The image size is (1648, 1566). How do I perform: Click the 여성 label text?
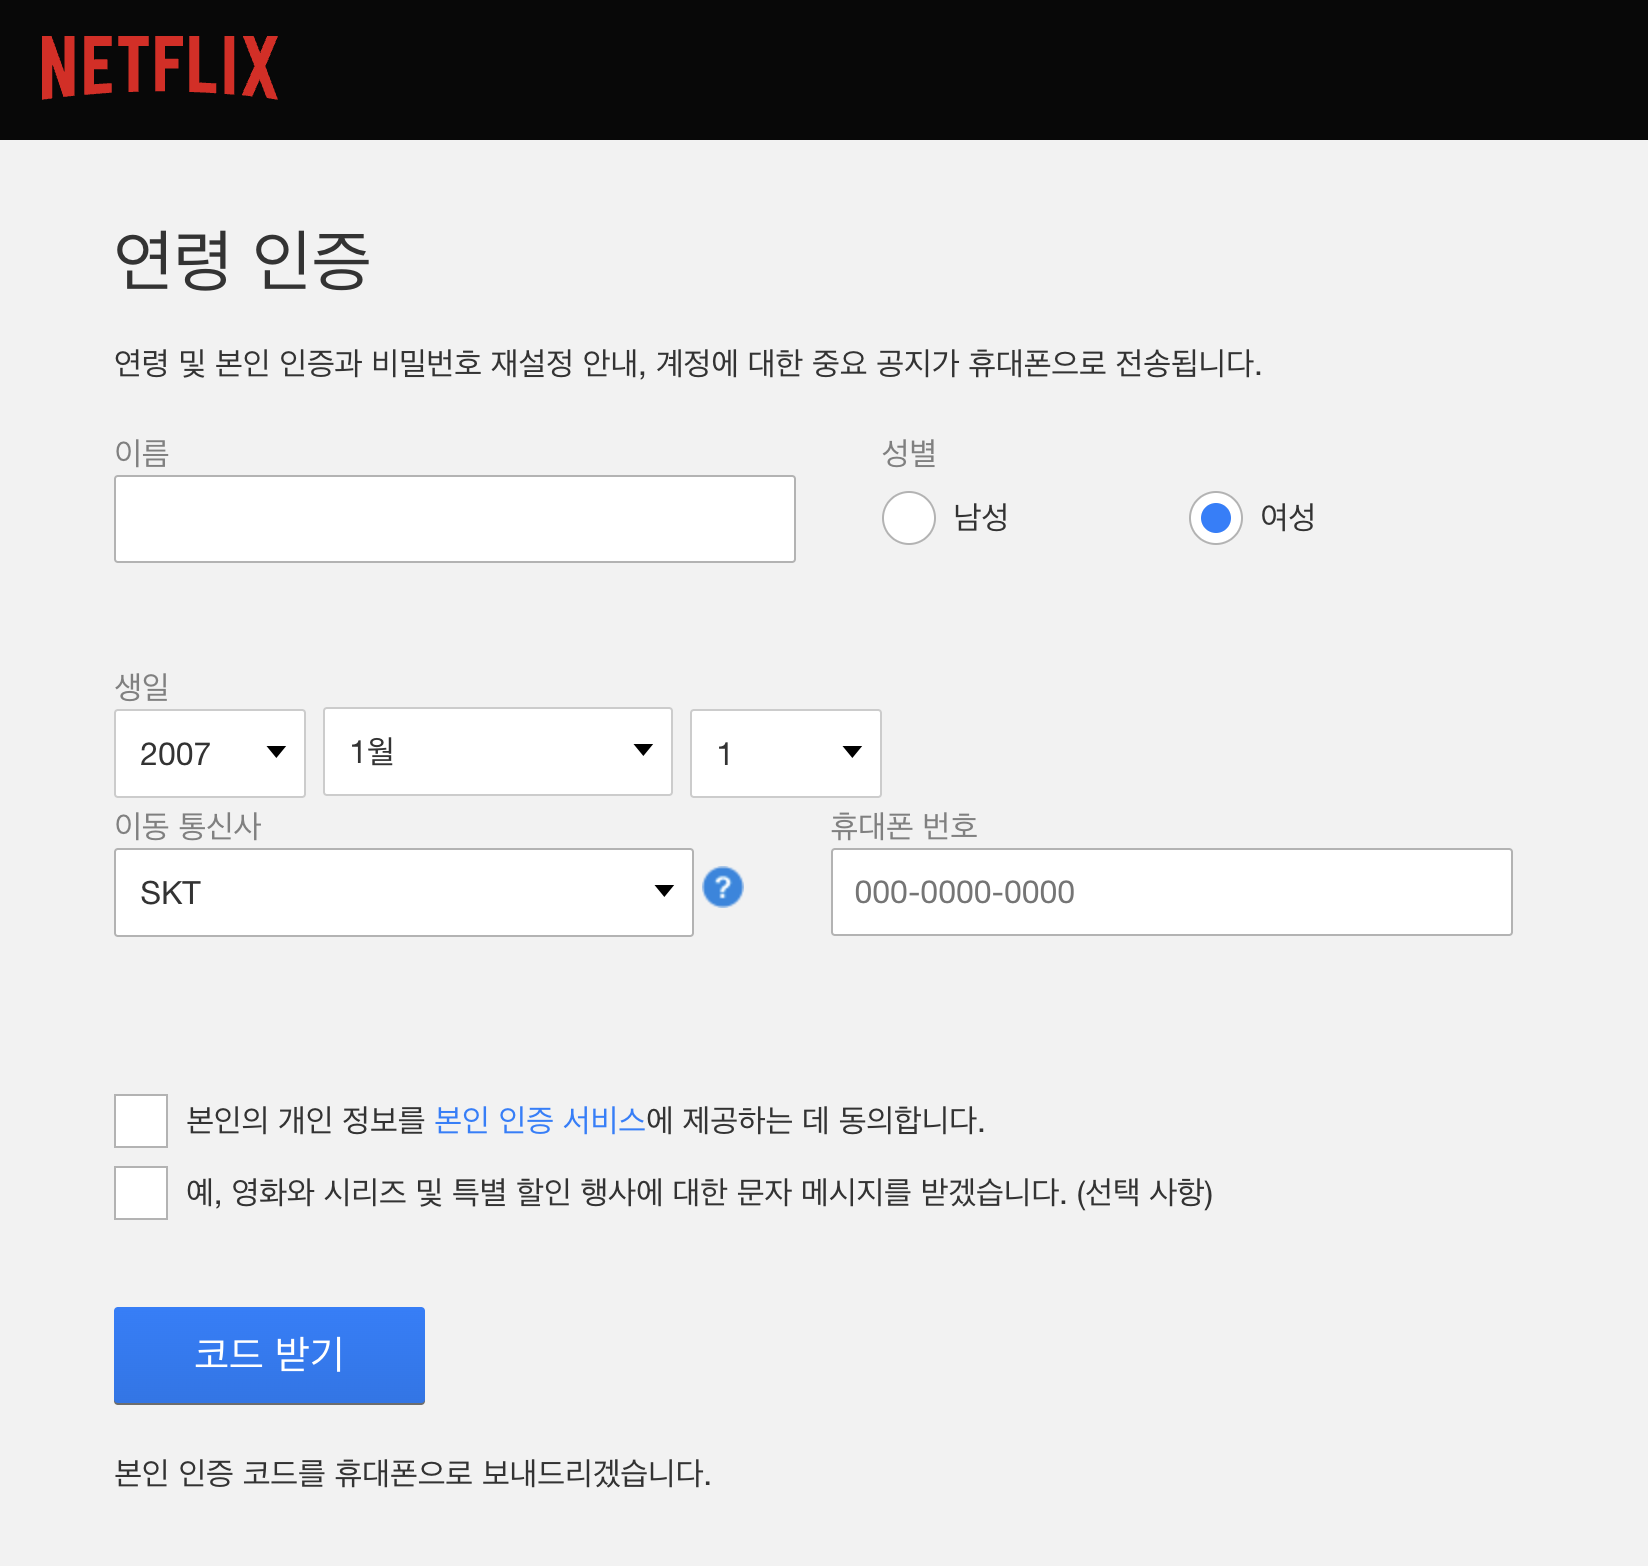point(1288,517)
